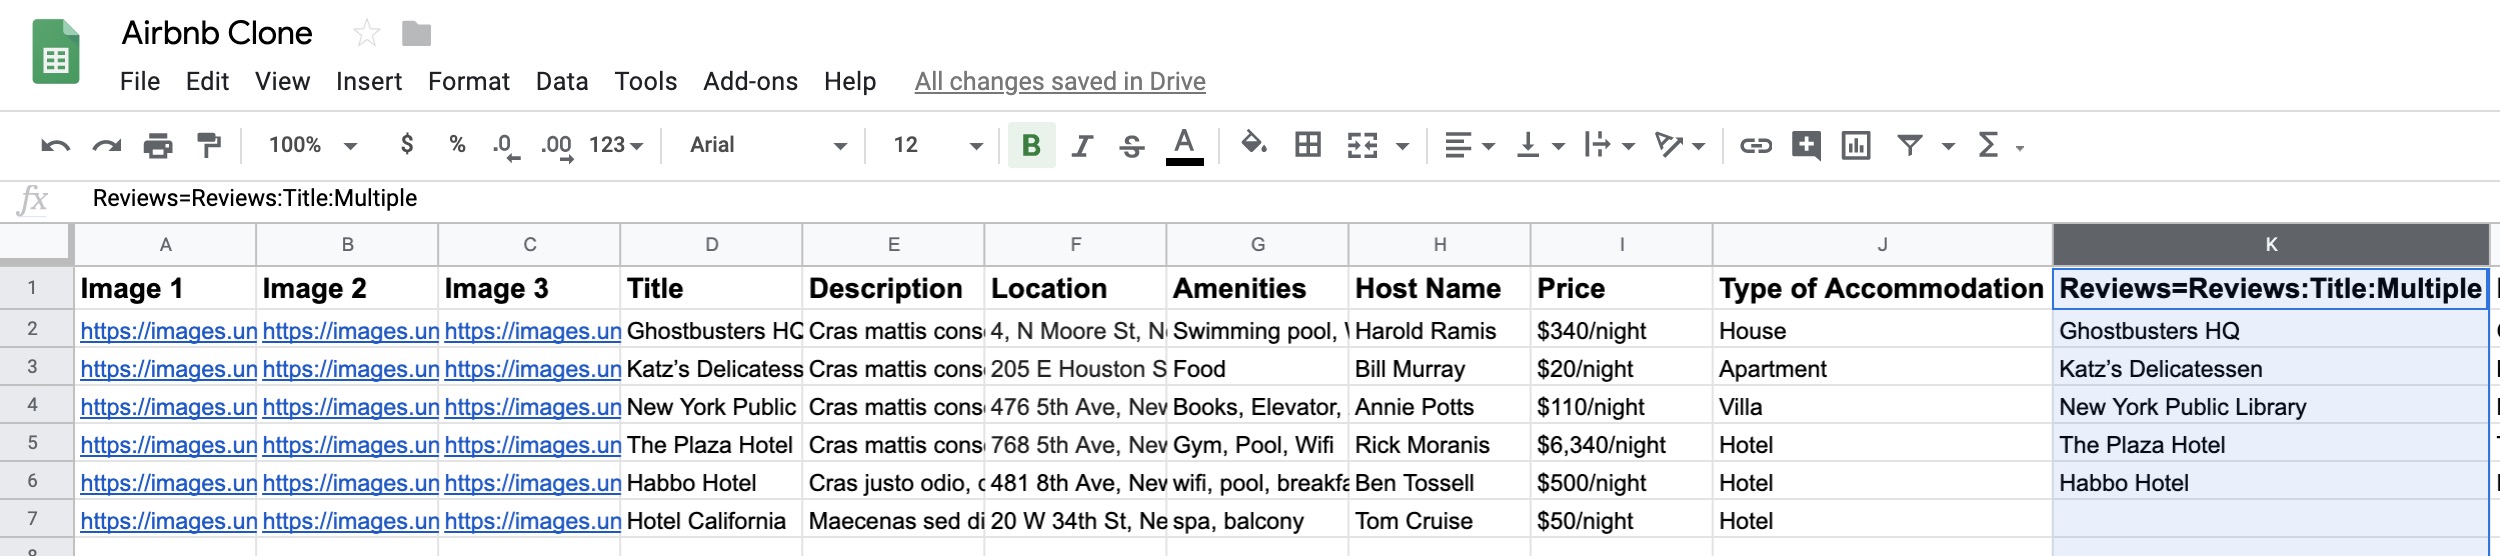Select 'New York Public Library' reviews cell
The height and width of the screenshot is (556, 2500).
[x=2270, y=407]
